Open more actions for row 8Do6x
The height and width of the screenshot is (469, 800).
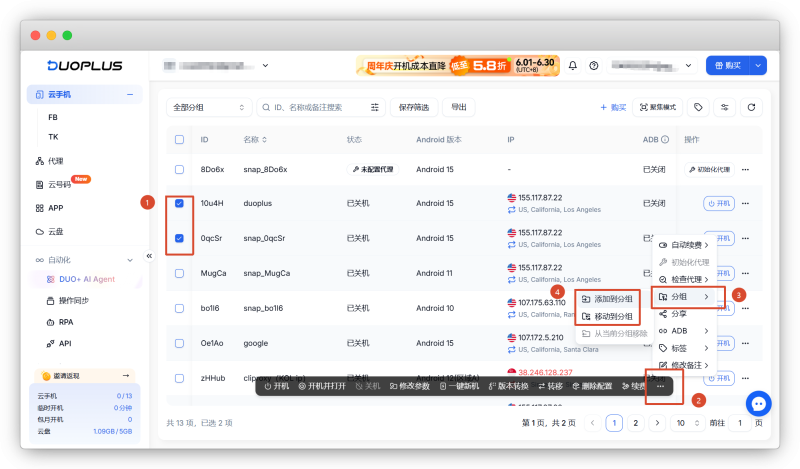tap(745, 169)
